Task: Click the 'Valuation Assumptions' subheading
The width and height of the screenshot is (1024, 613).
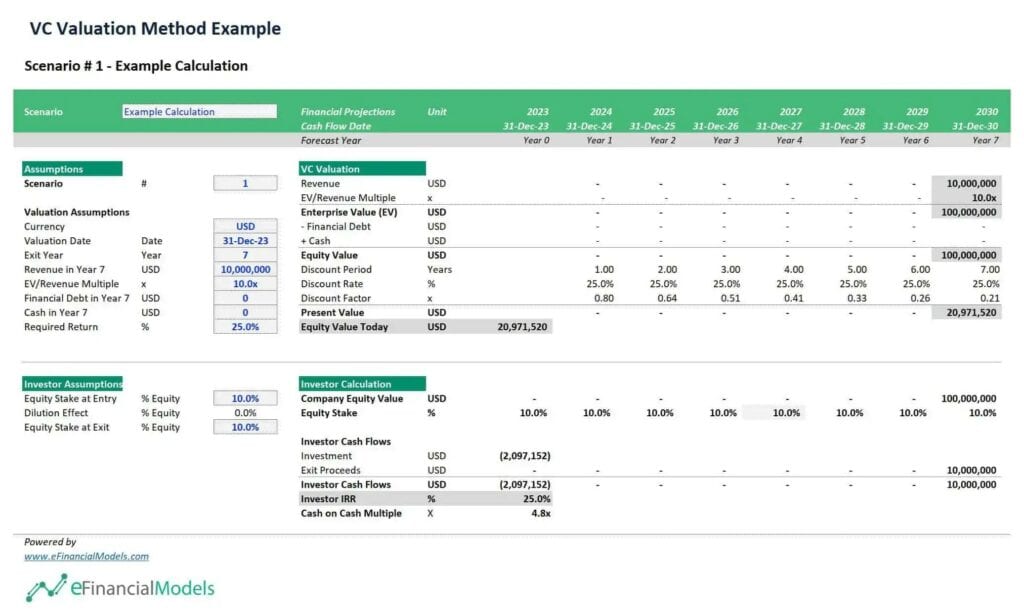Action: pyautogui.click(x=76, y=212)
